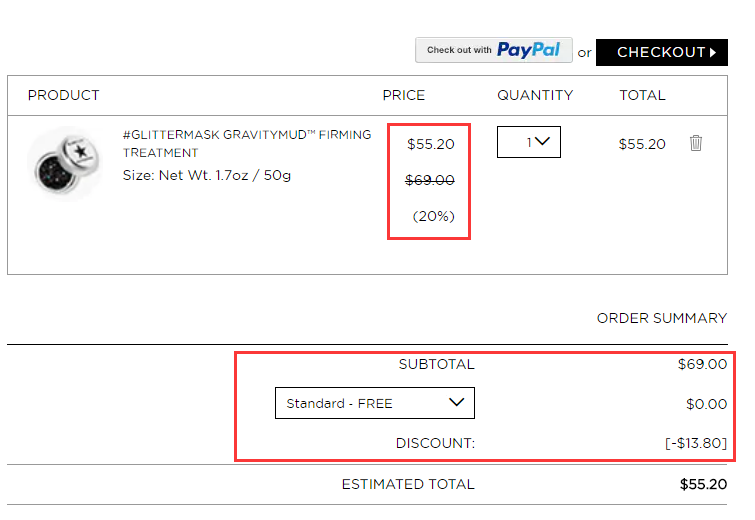Click the Check out with PayPal button

494,50
